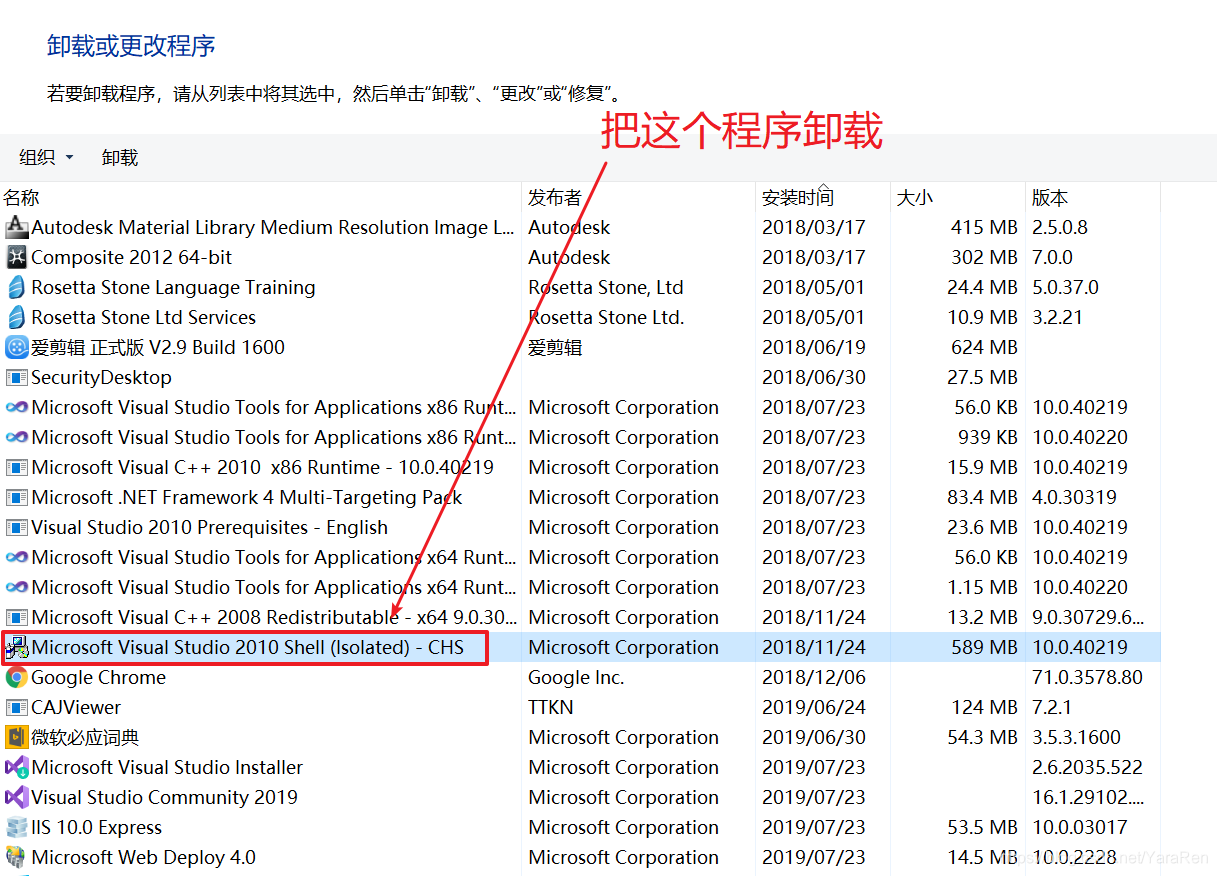This screenshot has height=876, width=1217.
Task: Click the Google Chrome icon
Action: [16, 677]
